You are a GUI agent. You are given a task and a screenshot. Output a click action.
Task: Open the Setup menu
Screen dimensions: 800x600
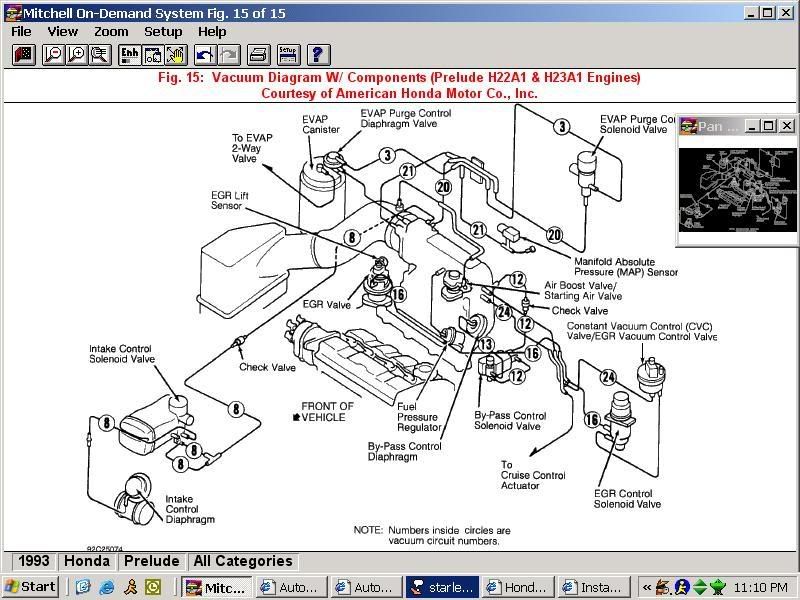tap(163, 32)
